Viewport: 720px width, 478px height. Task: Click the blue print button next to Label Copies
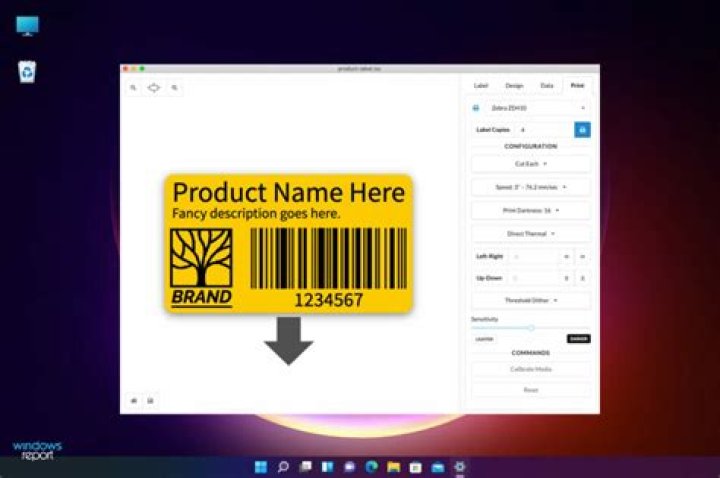[x=582, y=130]
